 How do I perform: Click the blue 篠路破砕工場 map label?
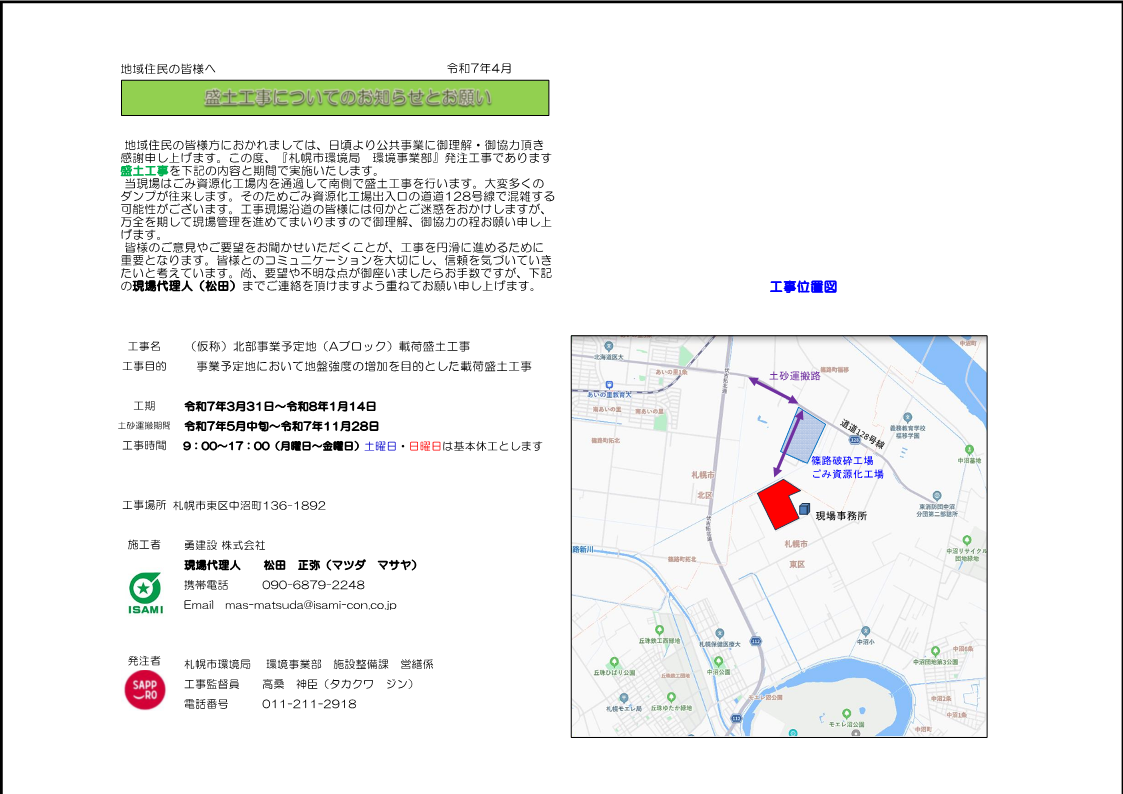(842, 460)
